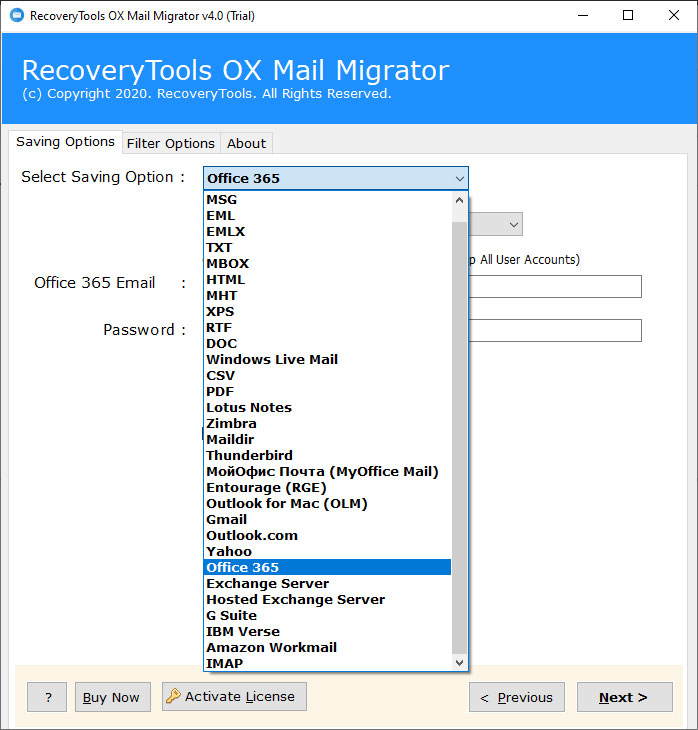This screenshot has height=730, width=698.
Task: Select G Suite from the list
Action: [328, 615]
